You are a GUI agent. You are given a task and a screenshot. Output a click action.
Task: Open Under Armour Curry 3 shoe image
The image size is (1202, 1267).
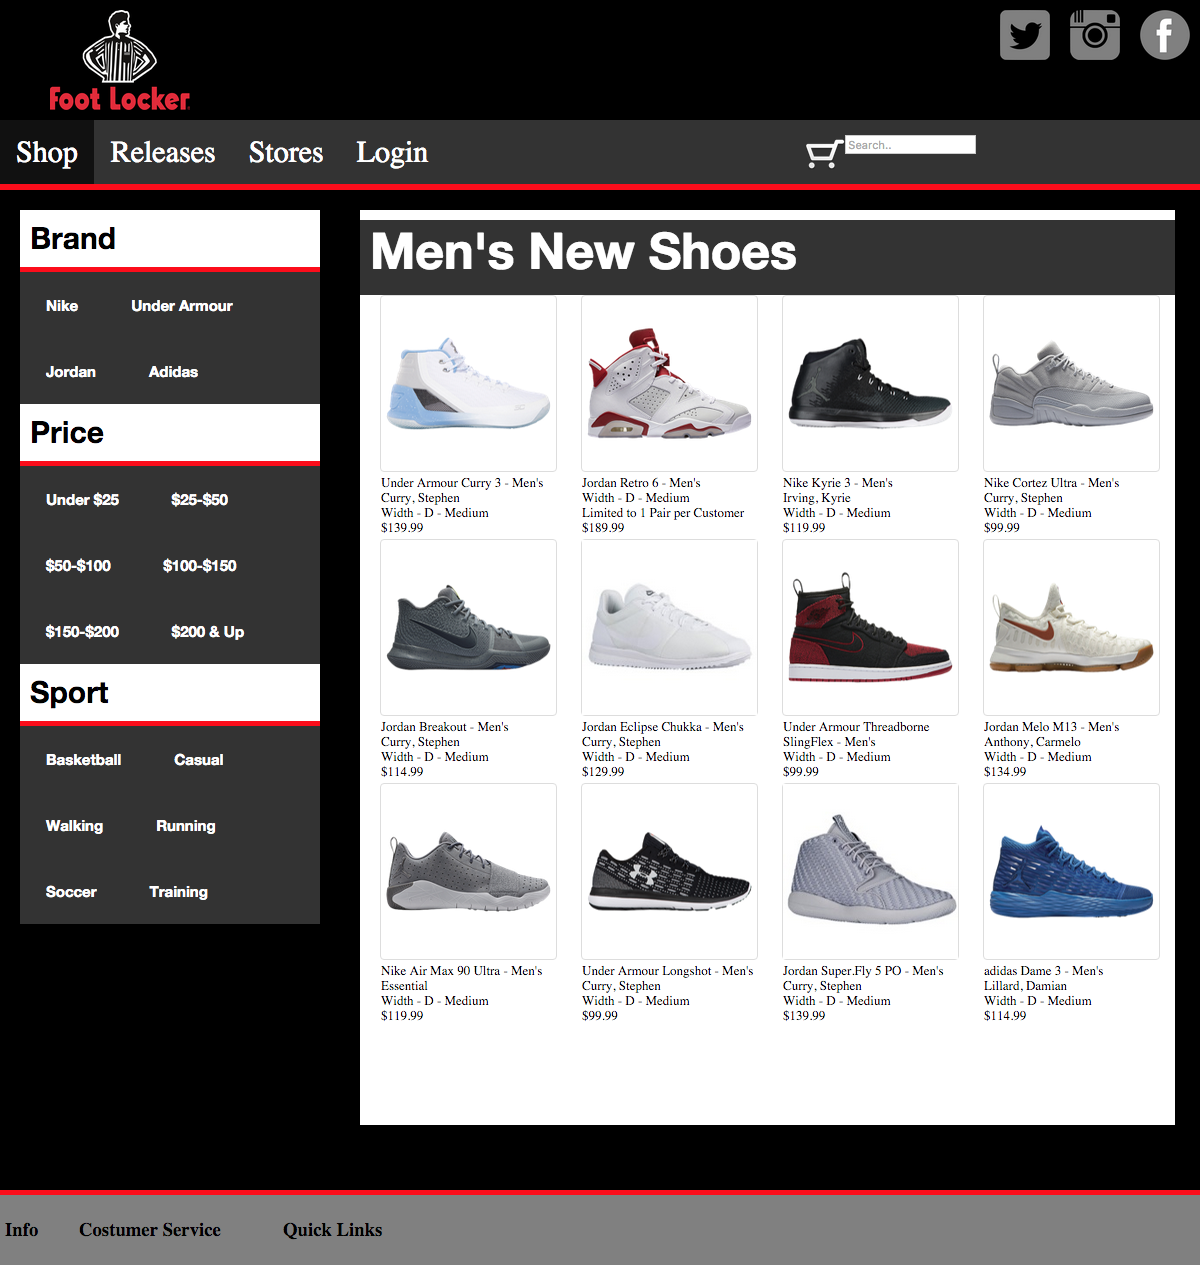tap(468, 384)
